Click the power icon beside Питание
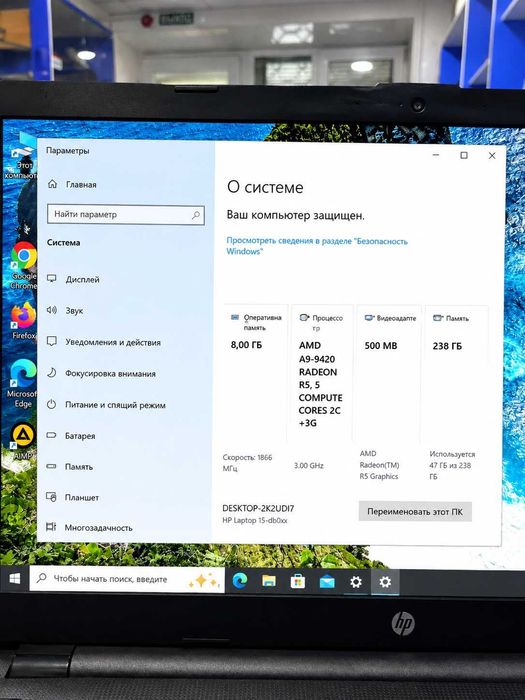This screenshot has width=525, height=700. (x=52, y=404)
